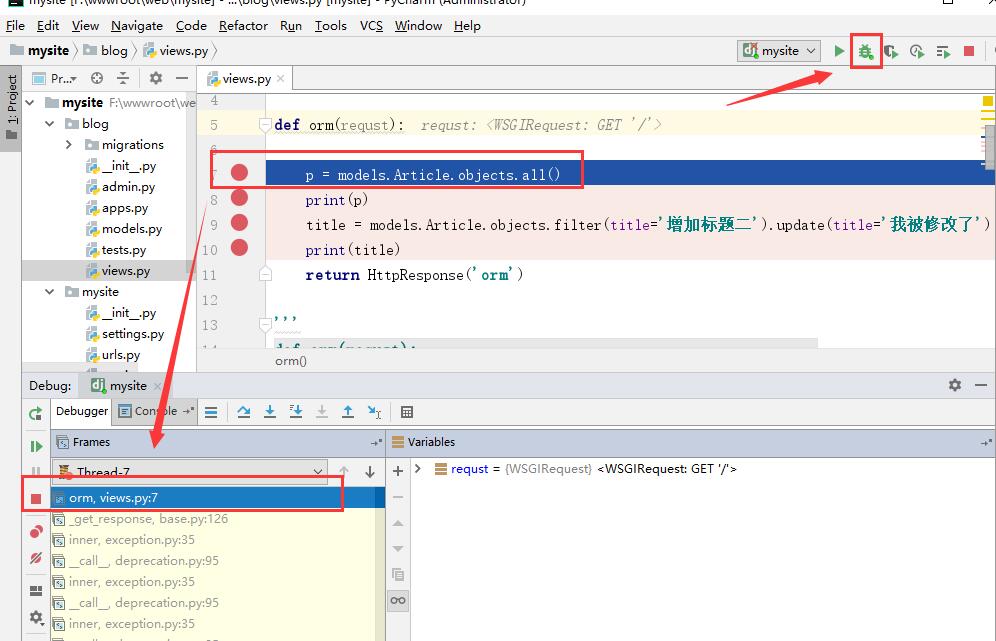996x641 pixels.
Task: Restore layout icon in debugger sidebar
Action: click(x=36, y=591)
